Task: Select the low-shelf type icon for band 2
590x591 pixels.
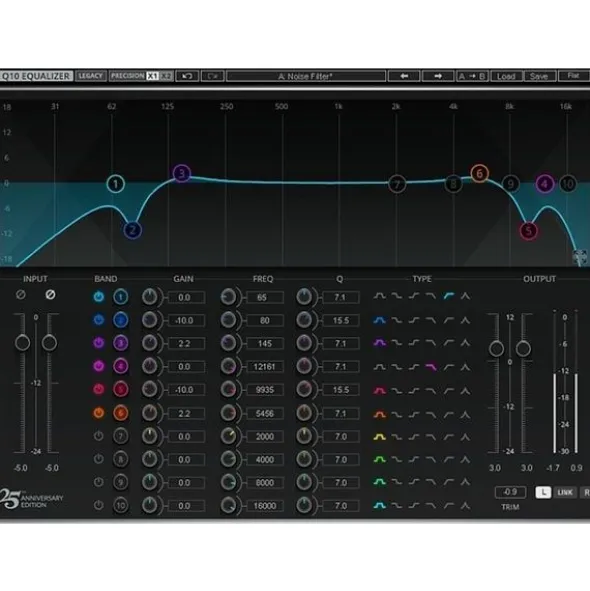Action: 397,320
